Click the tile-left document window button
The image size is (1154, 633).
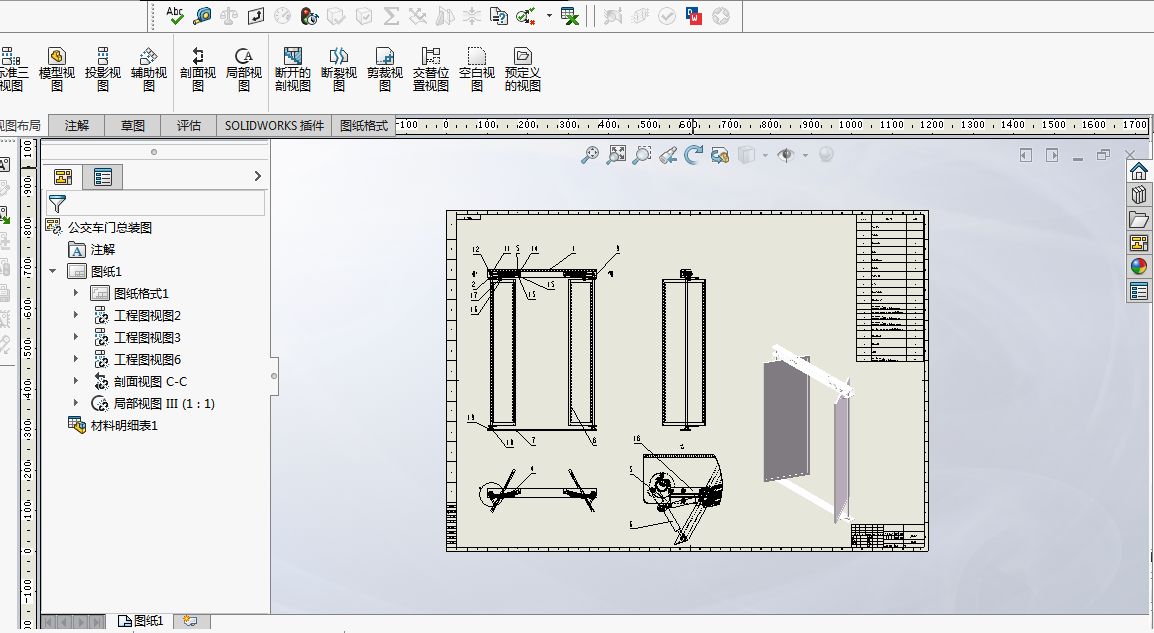tap(1025, 155)
